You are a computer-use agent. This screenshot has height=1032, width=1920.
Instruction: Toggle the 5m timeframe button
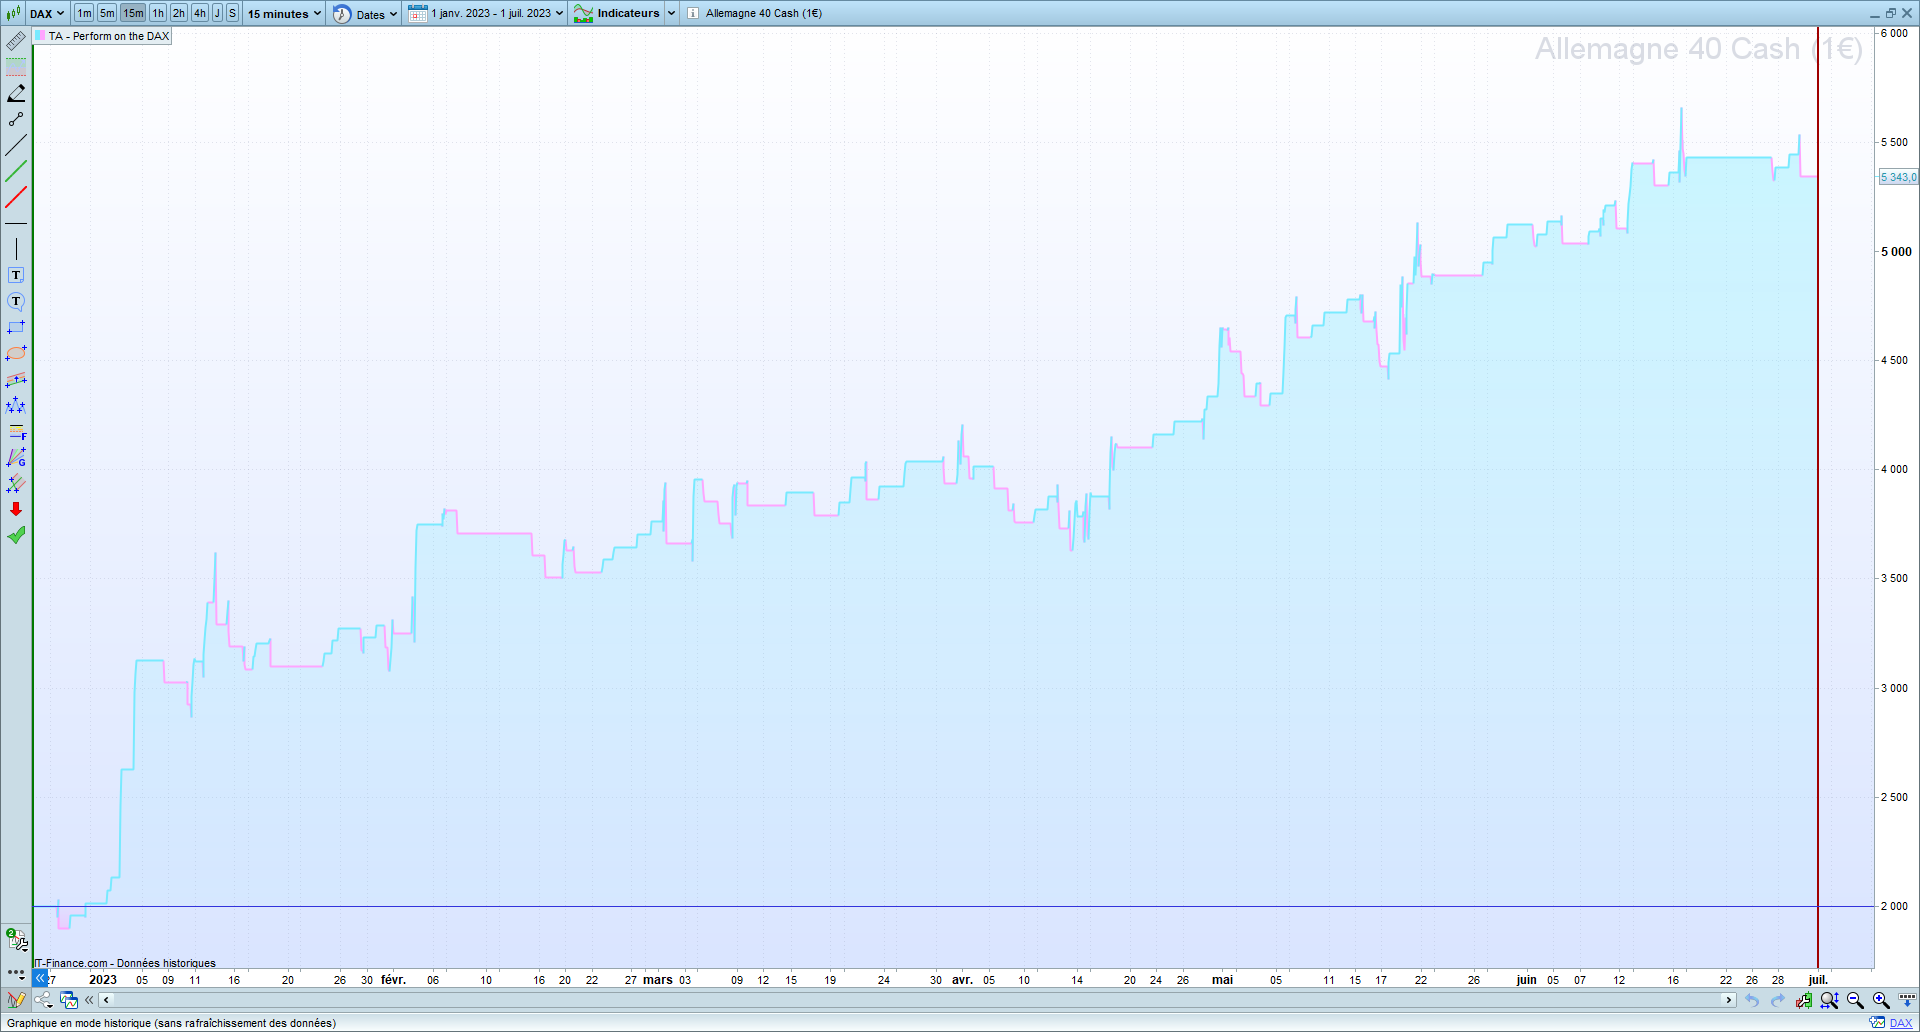107,14
